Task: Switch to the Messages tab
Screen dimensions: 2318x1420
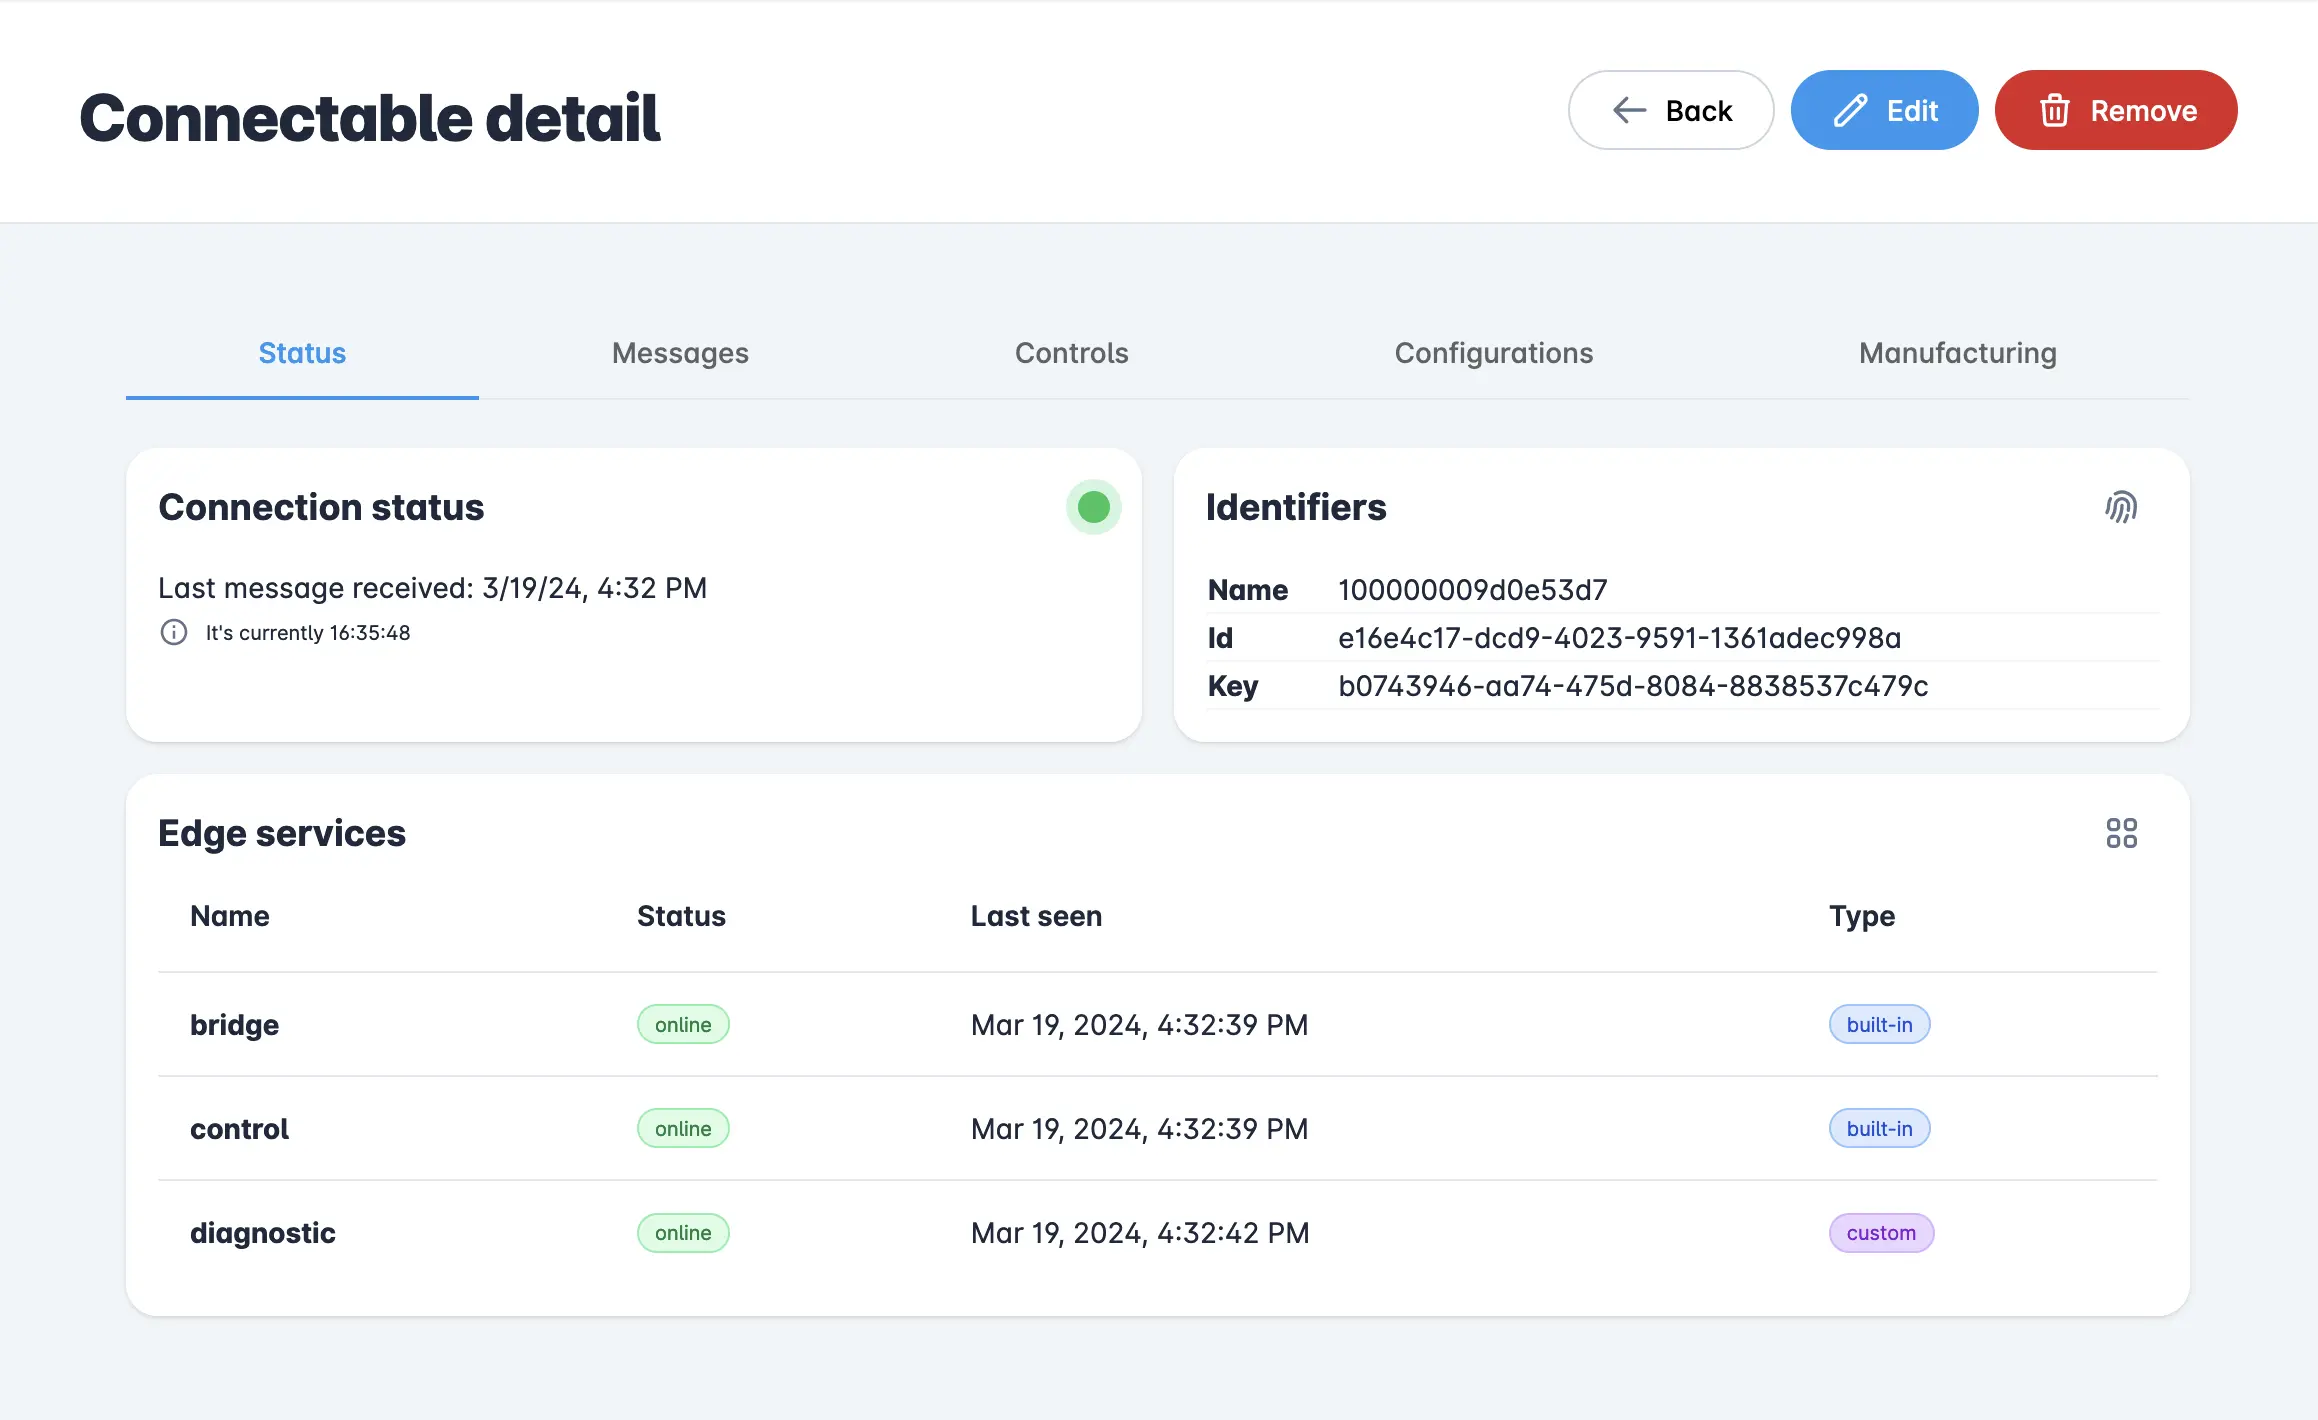Action: tap(680, 353)
